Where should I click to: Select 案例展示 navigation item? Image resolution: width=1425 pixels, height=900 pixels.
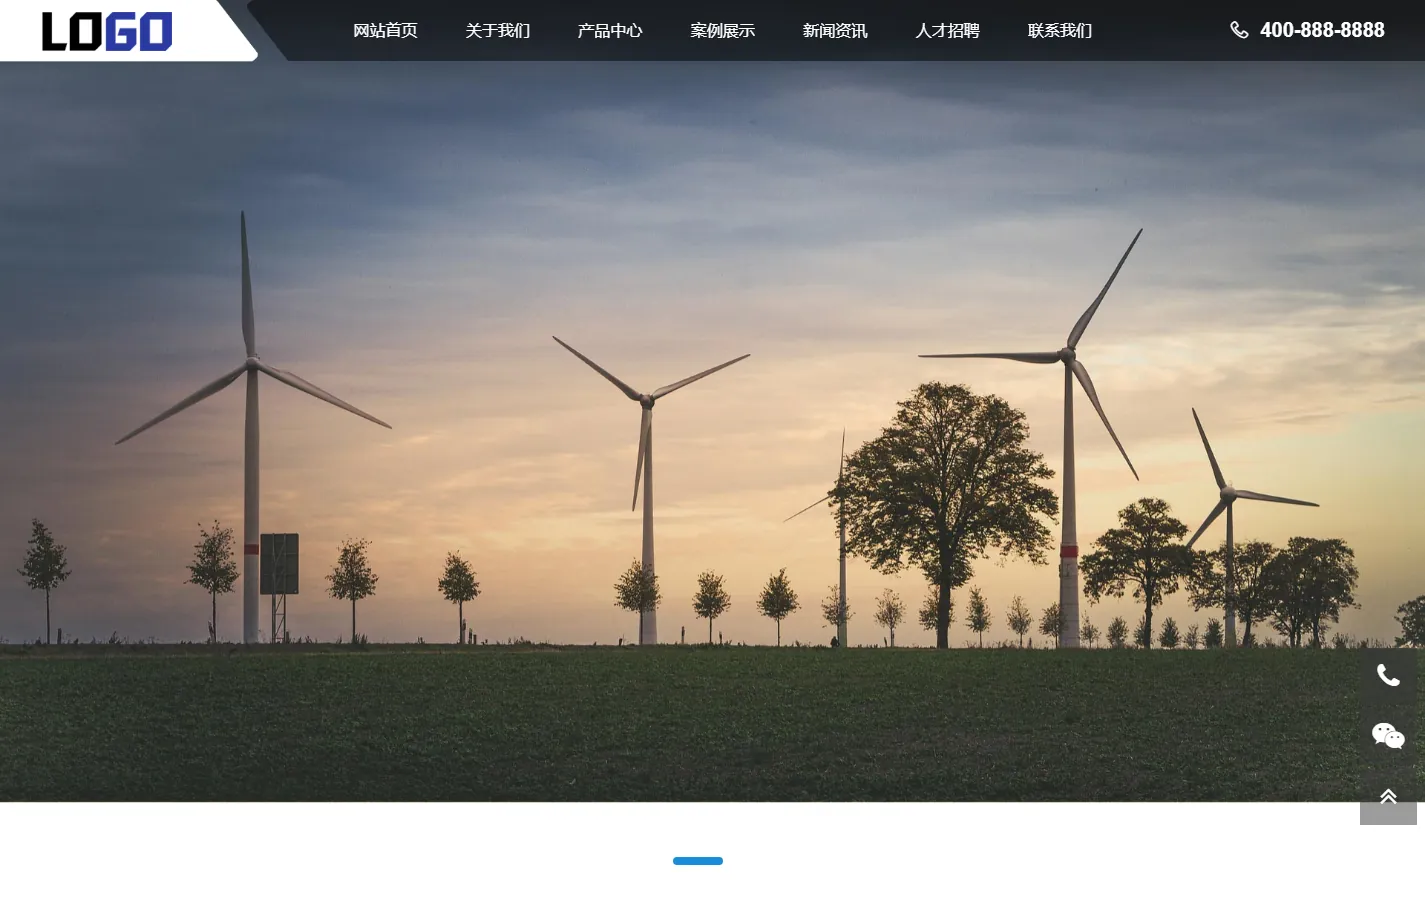point(722,31)
